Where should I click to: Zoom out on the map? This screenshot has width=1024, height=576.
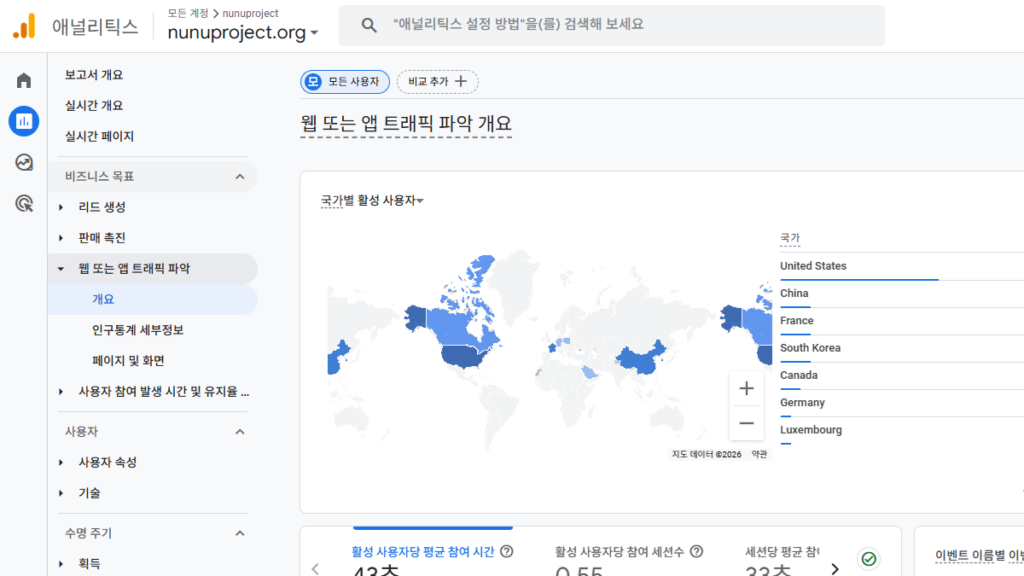pyautogui.click(x=746, y=423)
